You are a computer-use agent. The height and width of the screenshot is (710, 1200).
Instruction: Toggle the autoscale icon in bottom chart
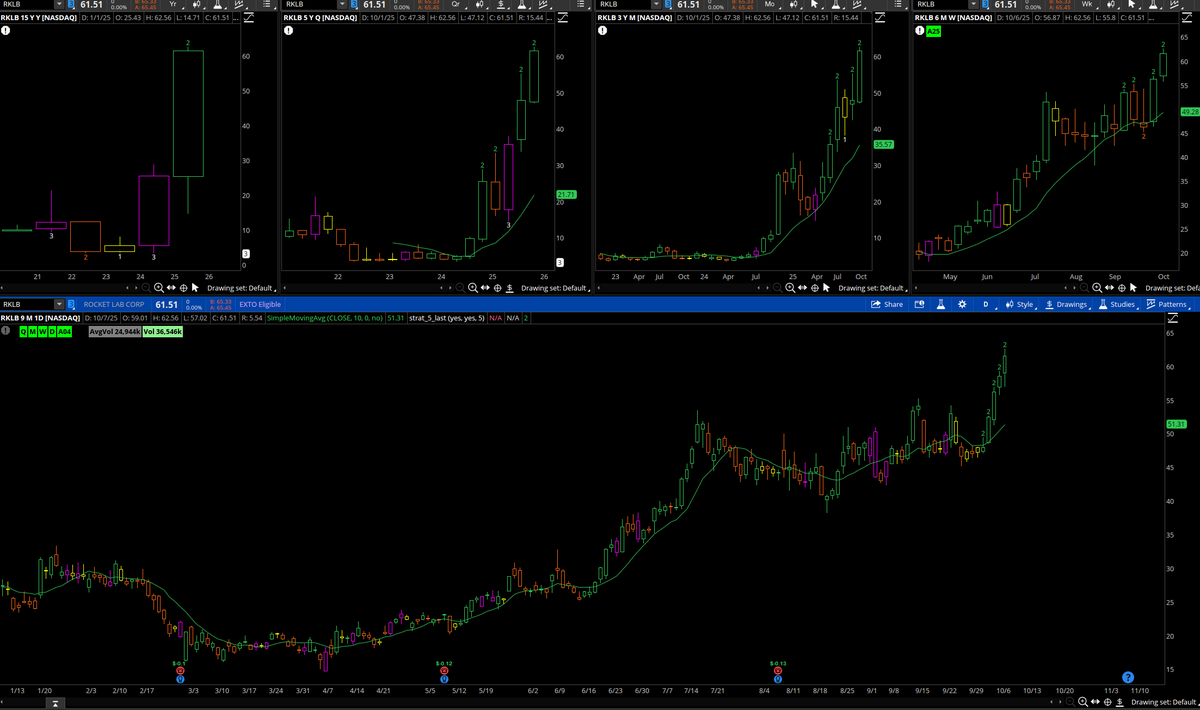click(x=1172, y=318)
